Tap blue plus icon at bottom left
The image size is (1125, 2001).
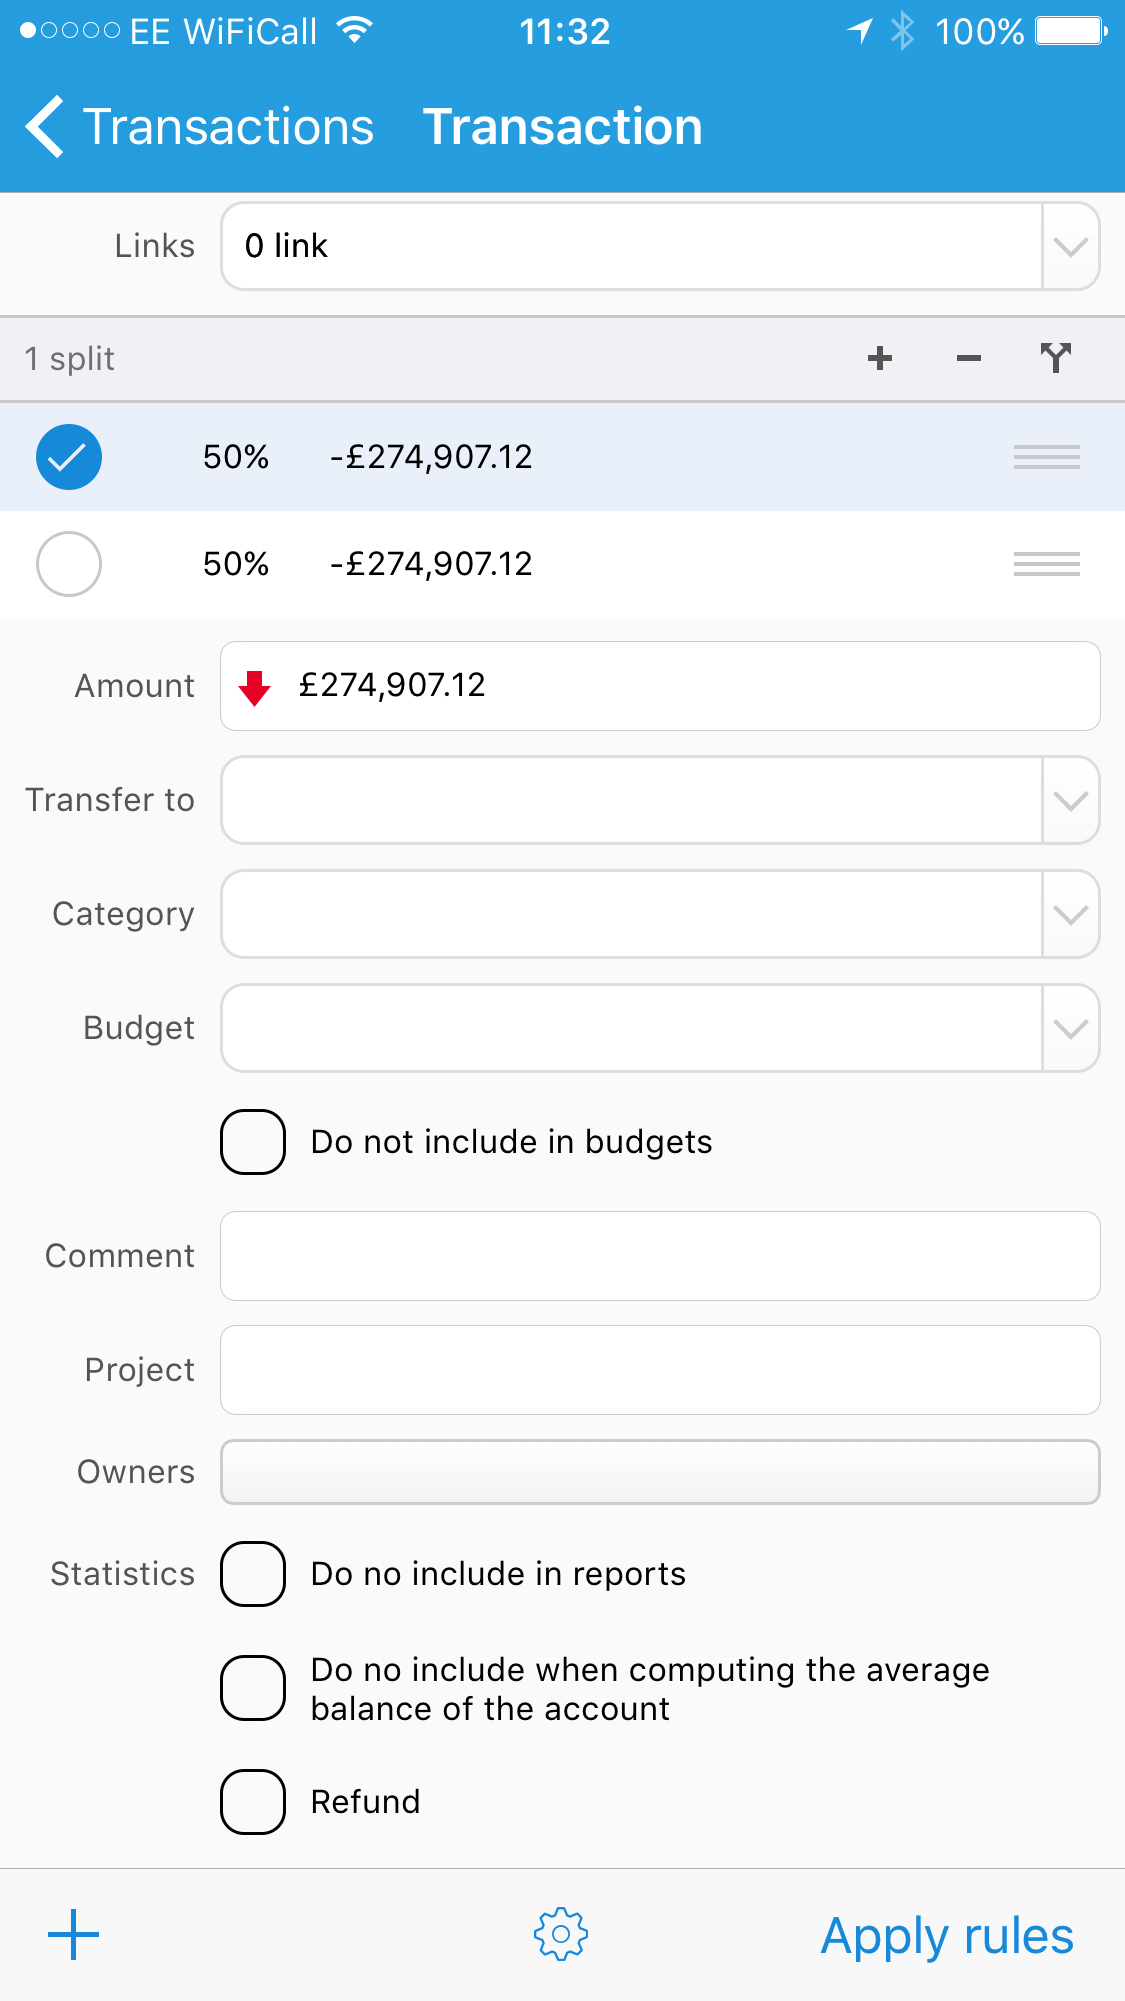click(x=74, y=1934)
